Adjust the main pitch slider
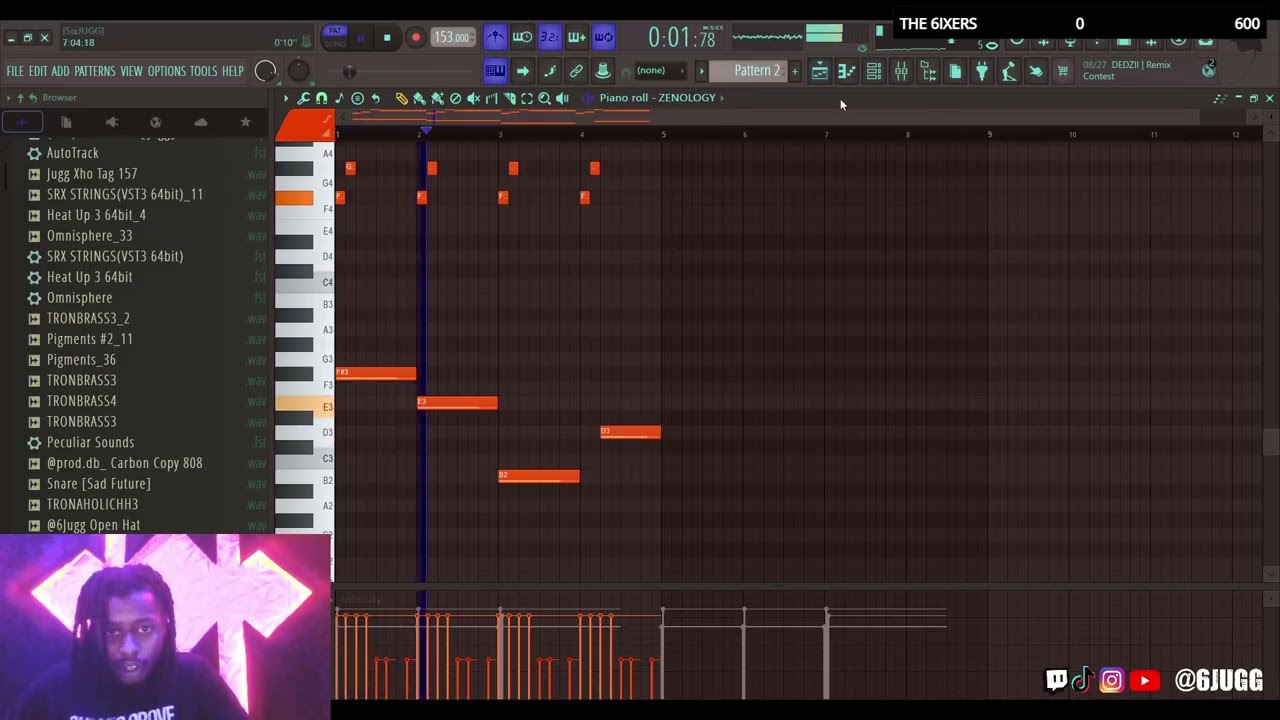1280x720 pixels. (x=349, y=71)
